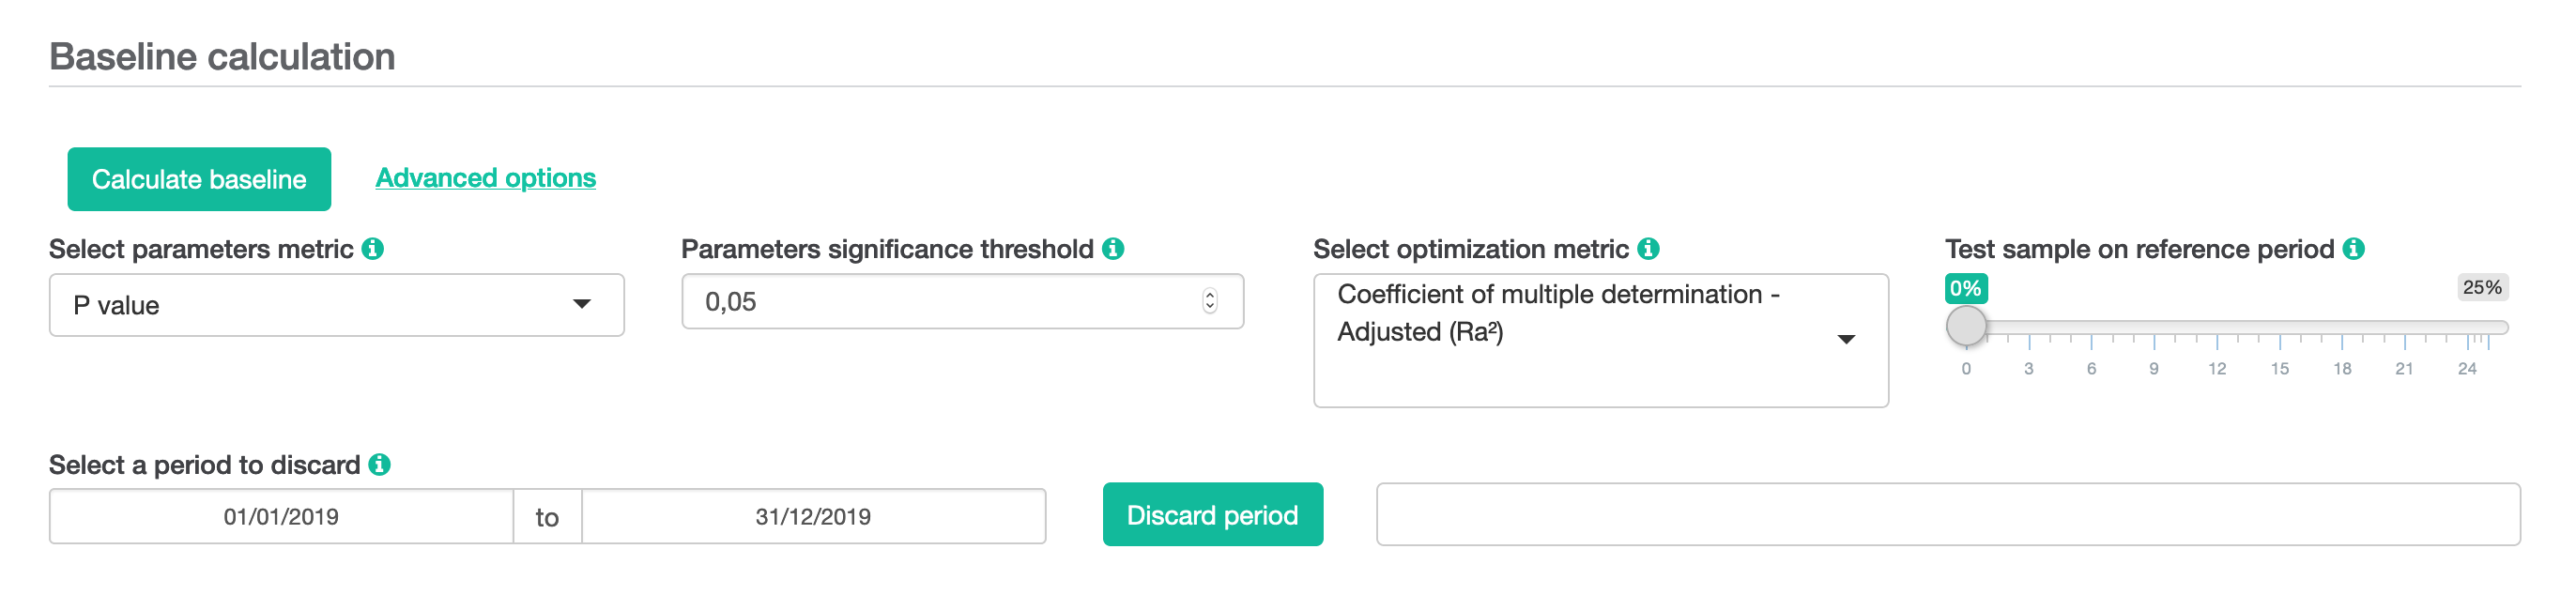The height and width of the screenshot is (595, 2576).
Task: Click the Calculate baseline button
Action: [x=199, y=178]
